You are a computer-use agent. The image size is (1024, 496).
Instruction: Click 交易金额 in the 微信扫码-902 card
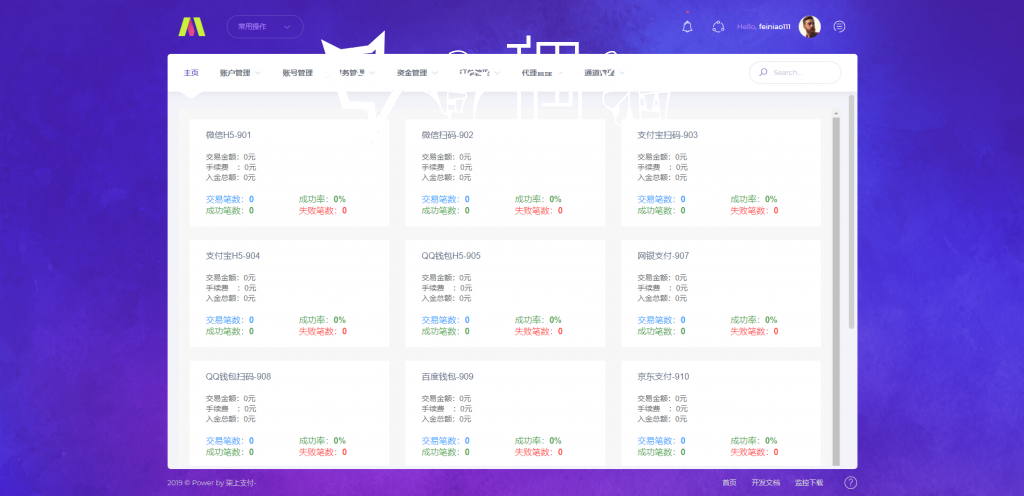[x=447, y=157]
